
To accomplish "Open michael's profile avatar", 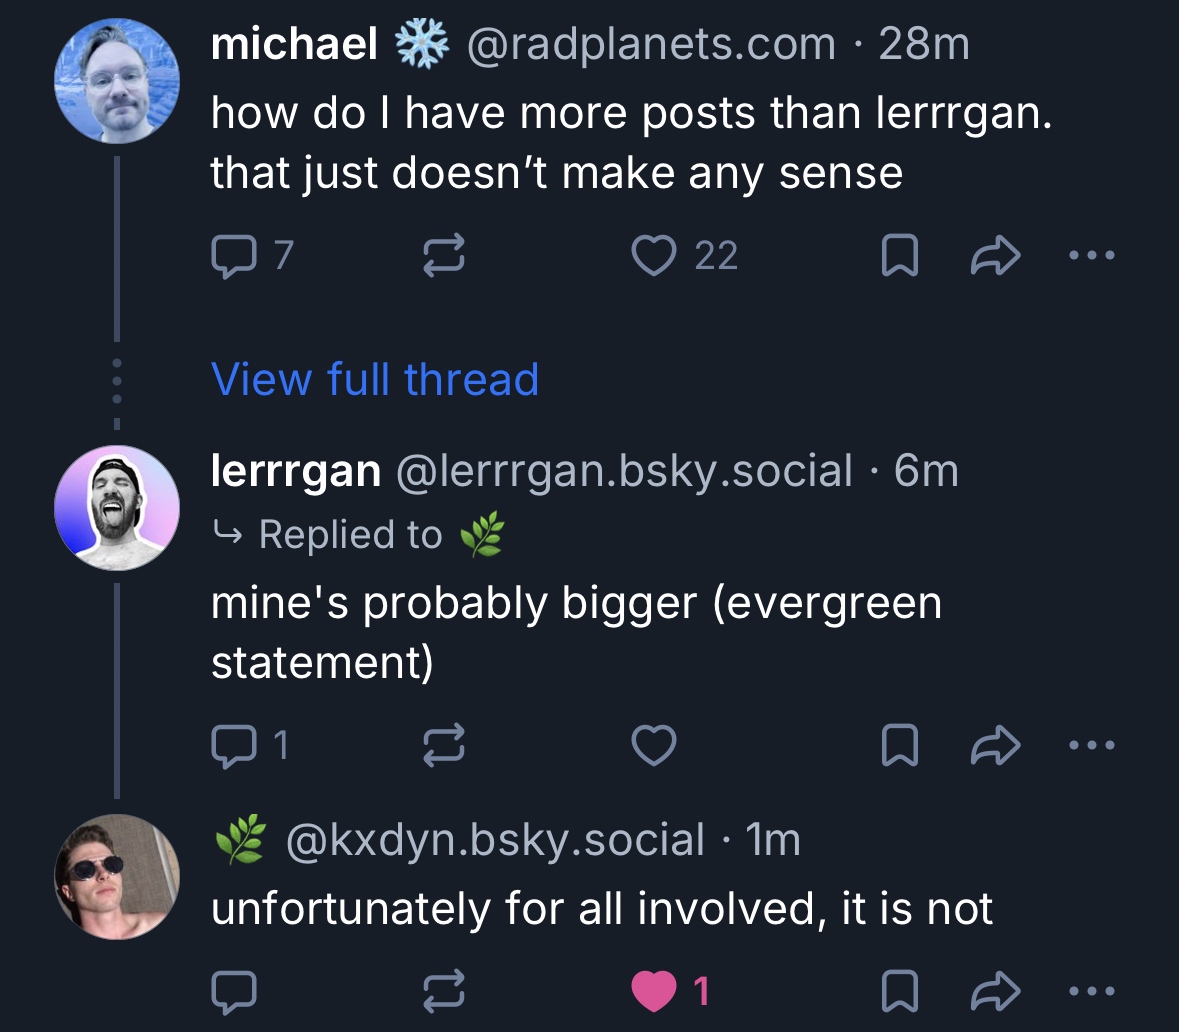I will point(116,81).
